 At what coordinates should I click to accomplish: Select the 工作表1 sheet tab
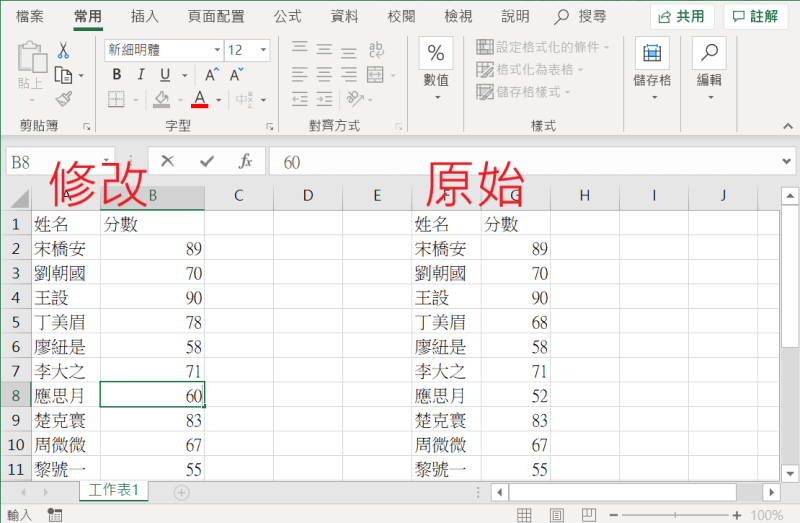point(113,490)
